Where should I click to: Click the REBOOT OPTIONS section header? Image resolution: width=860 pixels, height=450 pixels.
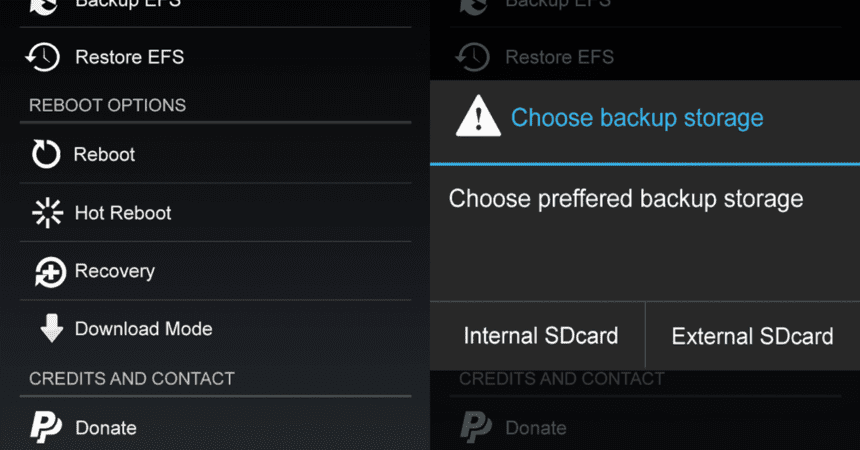[x=107, y=105]
